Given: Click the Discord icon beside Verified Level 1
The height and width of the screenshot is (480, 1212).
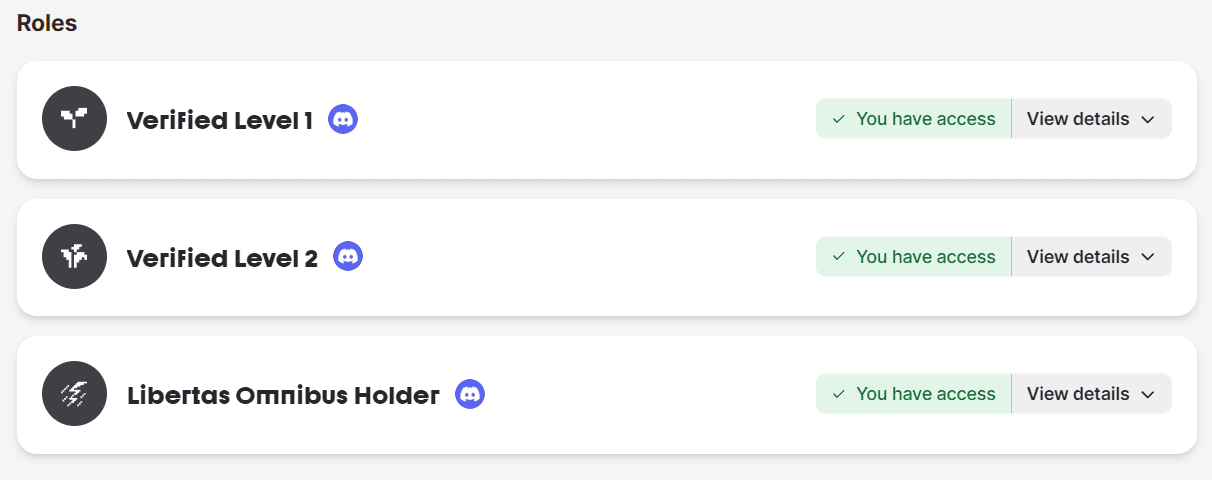Looking at the screenshot, I should tap(343, 119).
